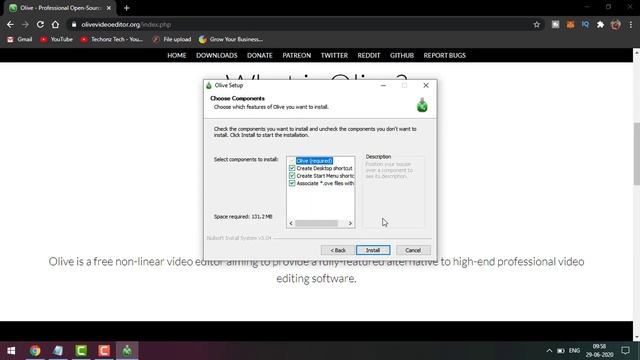Open the Grow Your Business bookmark
The width and height of the screenshot is (640, 360).
pyautogui.click(x=231, y=40)
